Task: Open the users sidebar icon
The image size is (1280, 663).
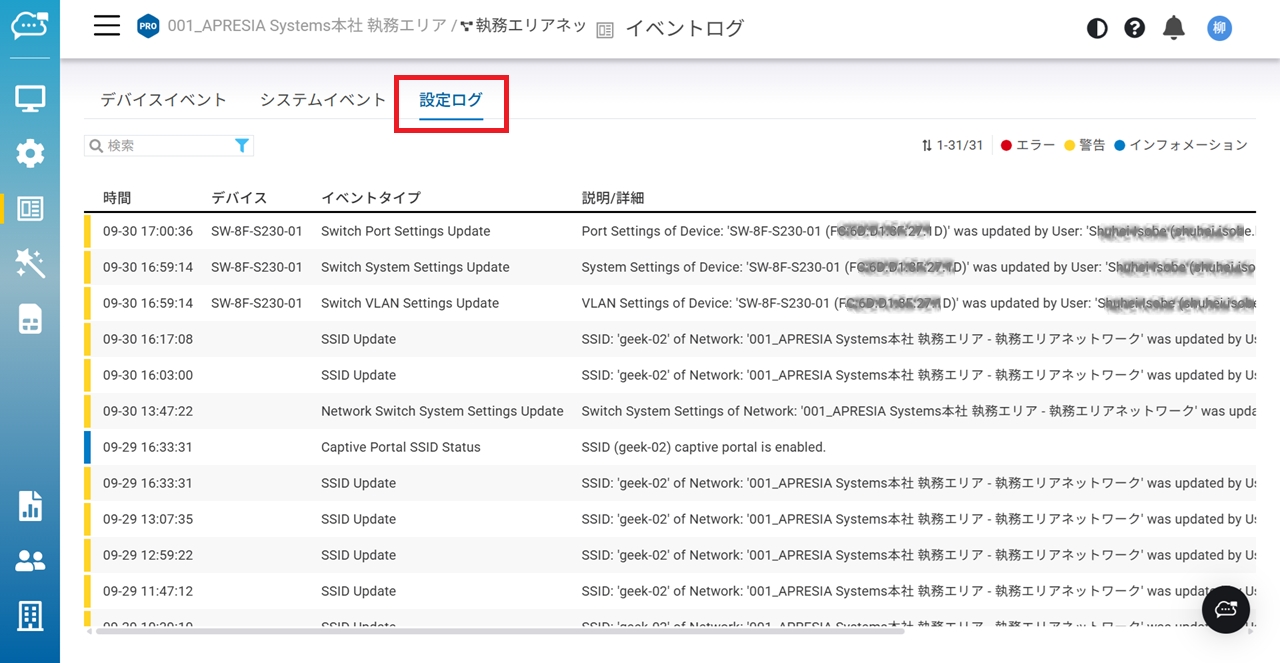Action: (30, 561)
